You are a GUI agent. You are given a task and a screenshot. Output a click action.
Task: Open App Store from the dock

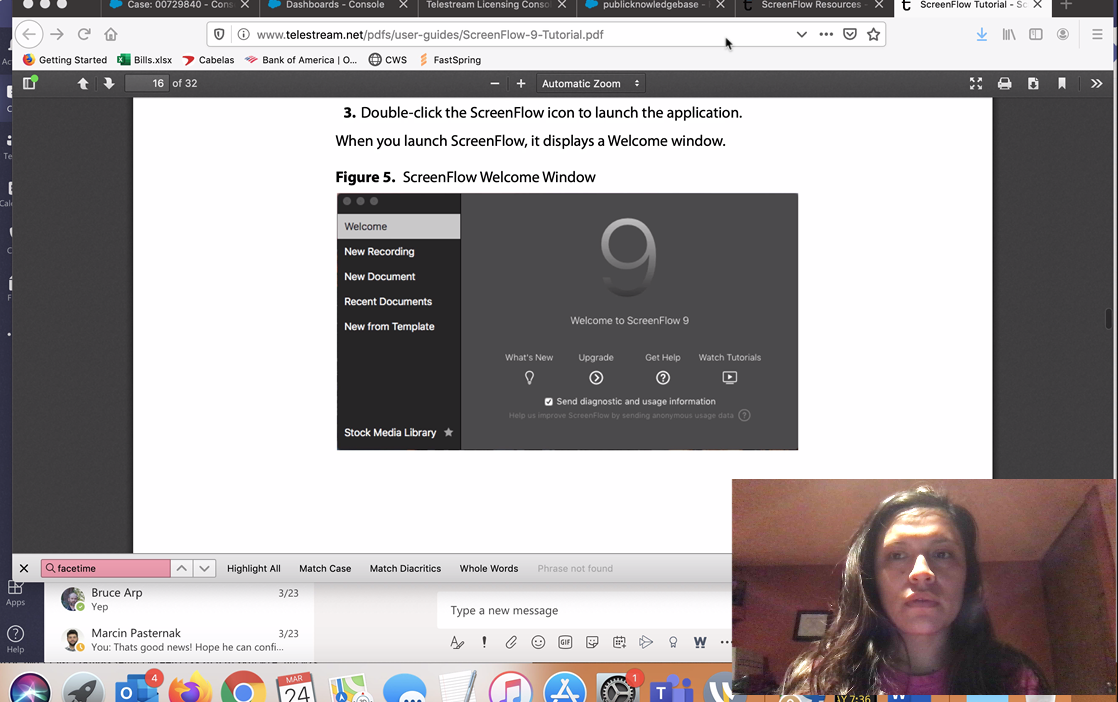(565, 690)
